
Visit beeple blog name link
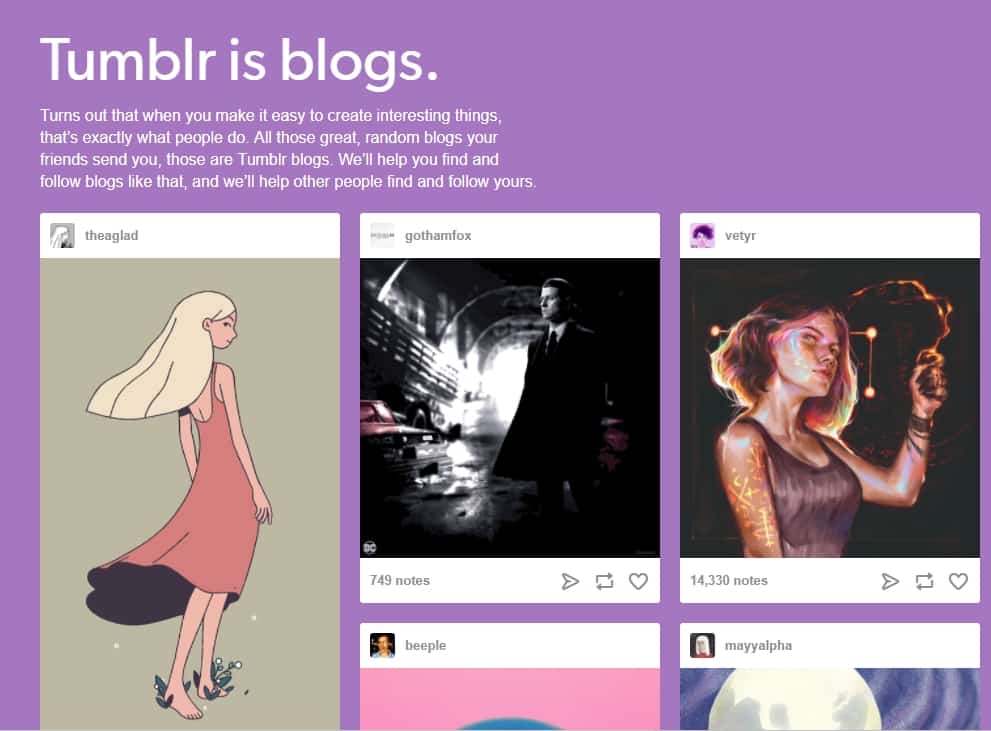click(425, 646)
